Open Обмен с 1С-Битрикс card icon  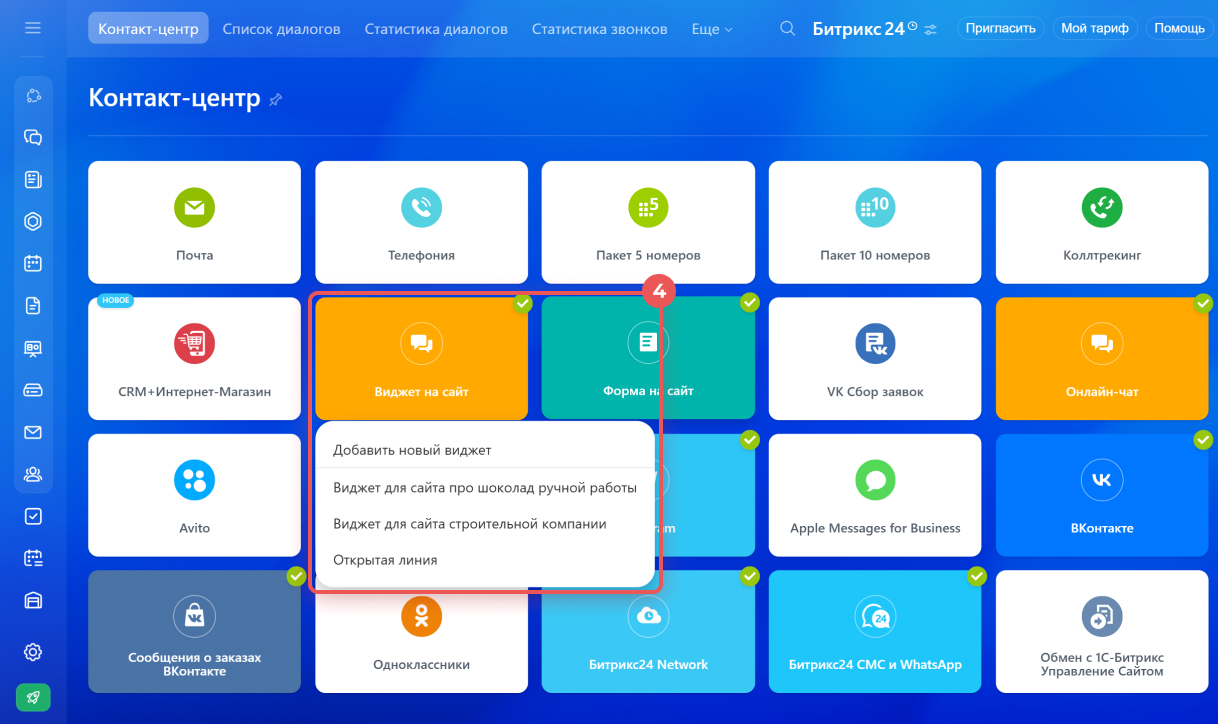click(x=1102, y=616)
